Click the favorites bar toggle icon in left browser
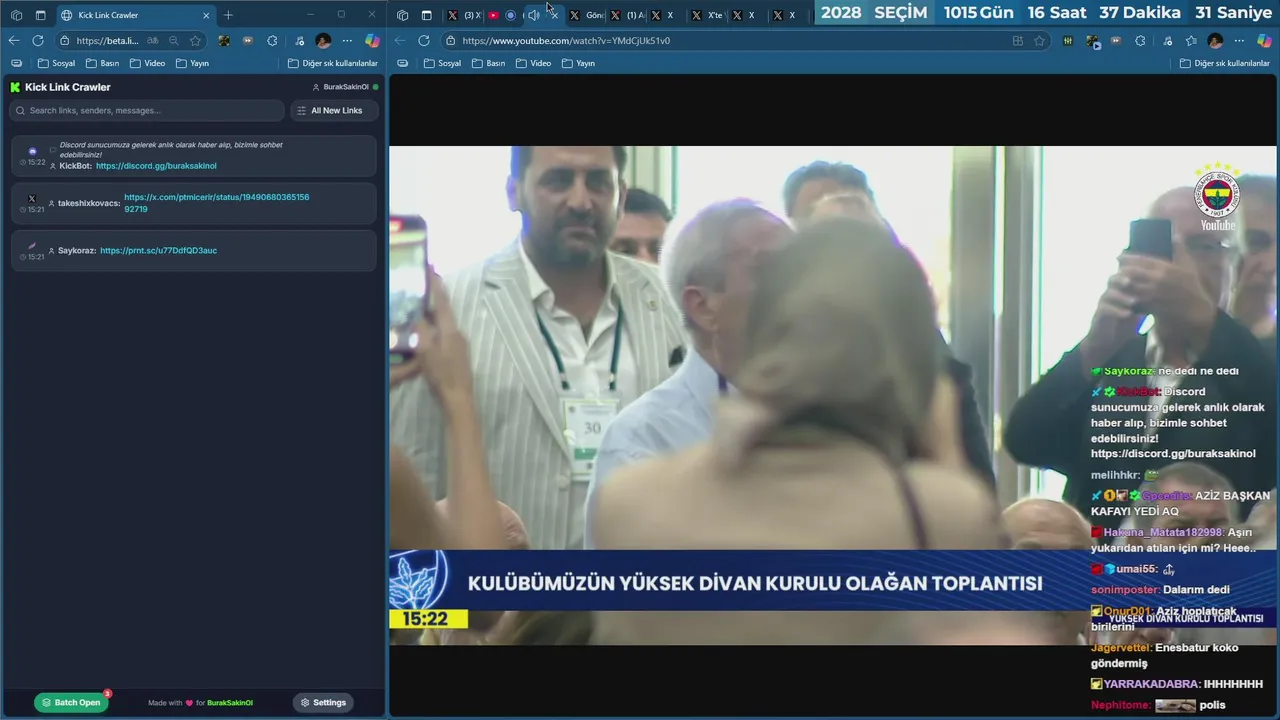The height and width of the screenshot is (720, 1280). [x=16, y=63]
